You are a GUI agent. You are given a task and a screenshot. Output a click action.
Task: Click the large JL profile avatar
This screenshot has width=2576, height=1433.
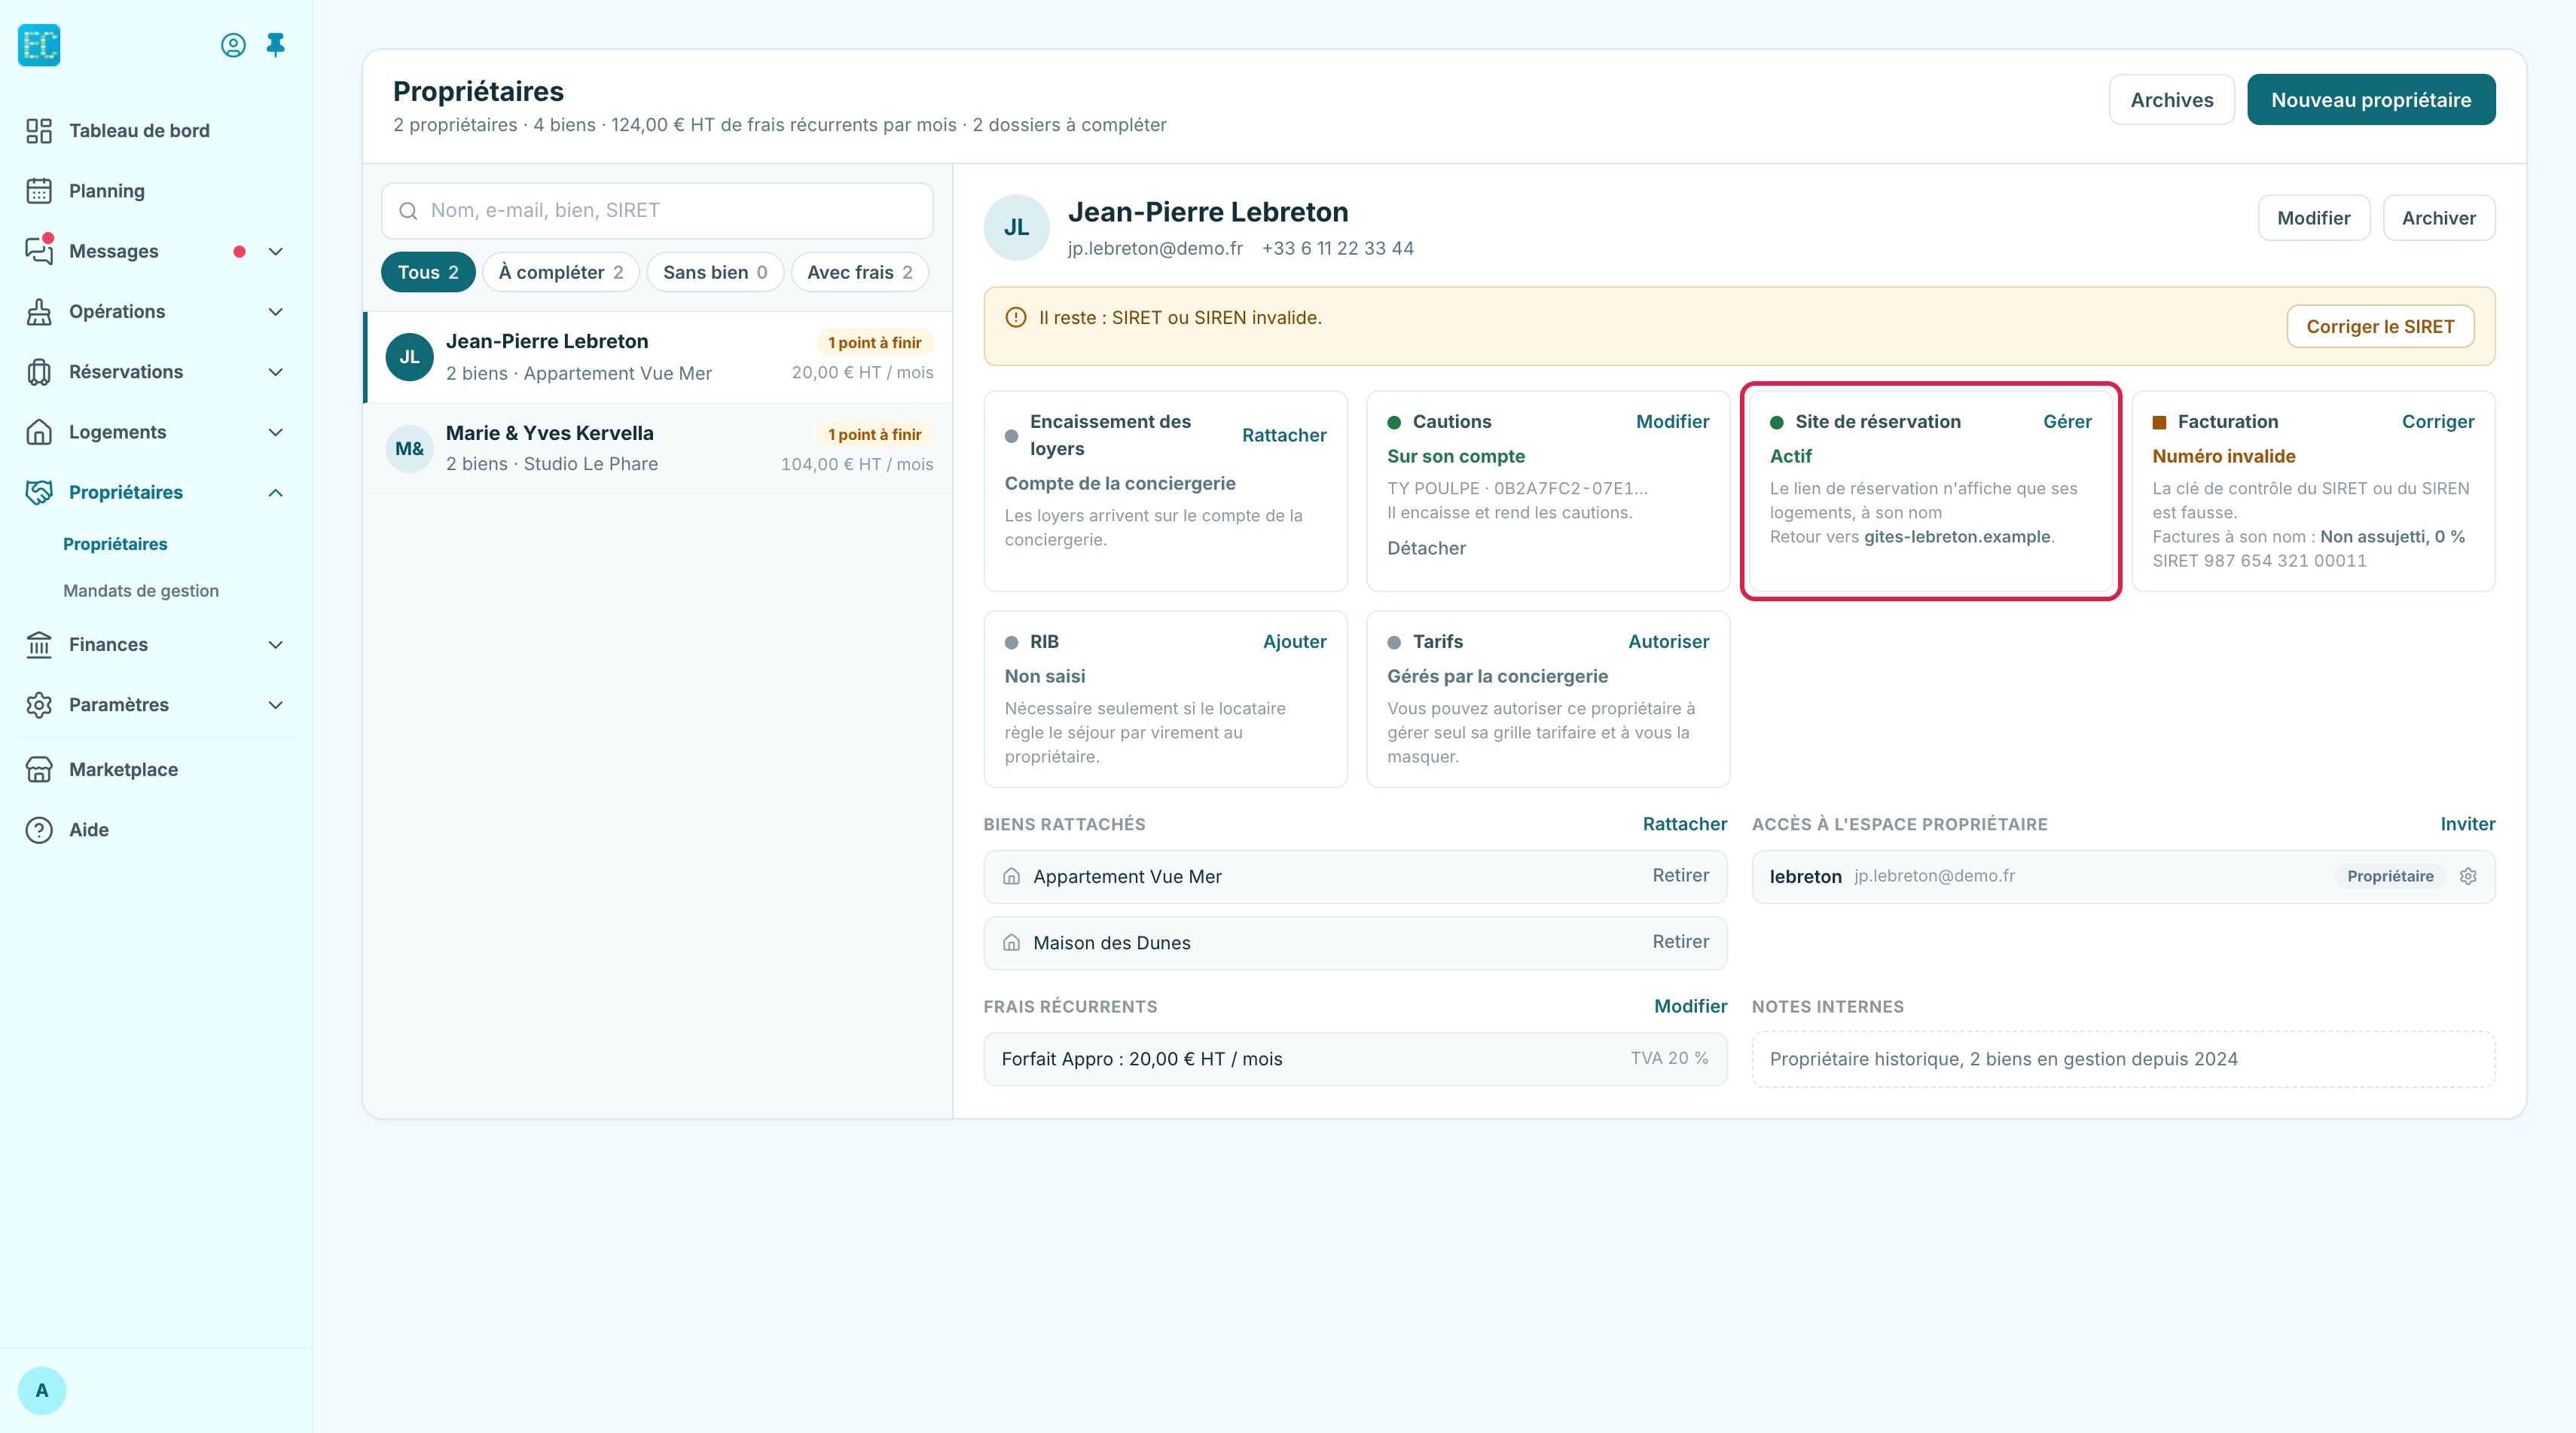click(x=1017, y=227)
